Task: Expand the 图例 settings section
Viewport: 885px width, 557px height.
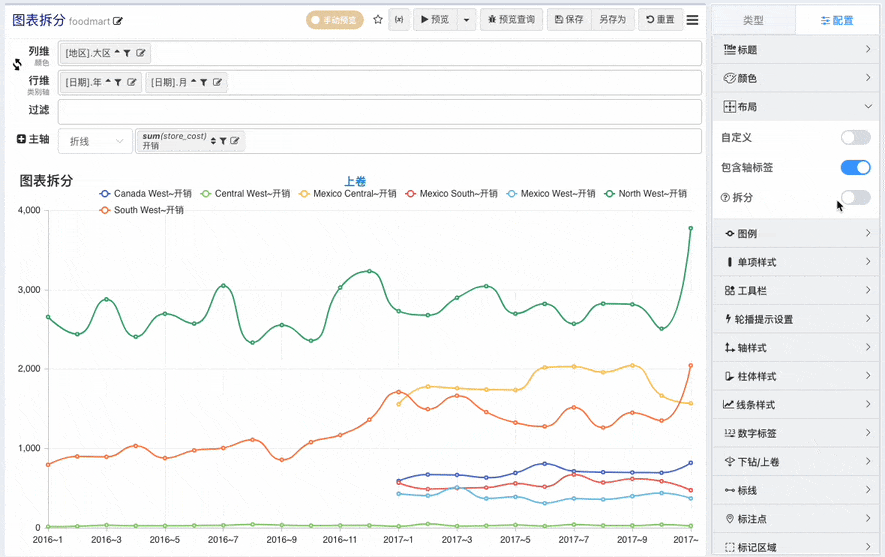Action: [x=797, y=234]
